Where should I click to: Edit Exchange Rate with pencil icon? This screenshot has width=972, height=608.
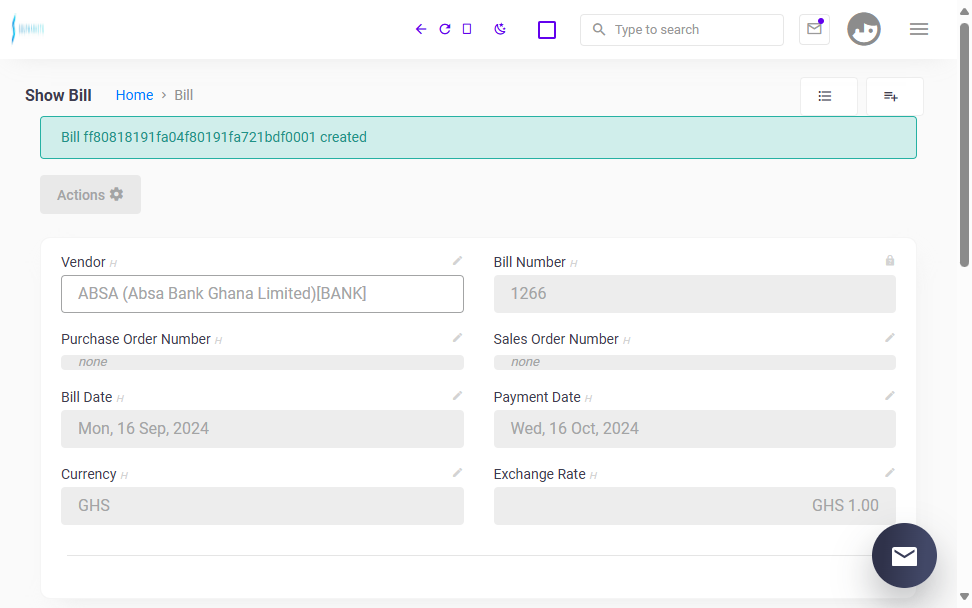(x=890, y=473)
